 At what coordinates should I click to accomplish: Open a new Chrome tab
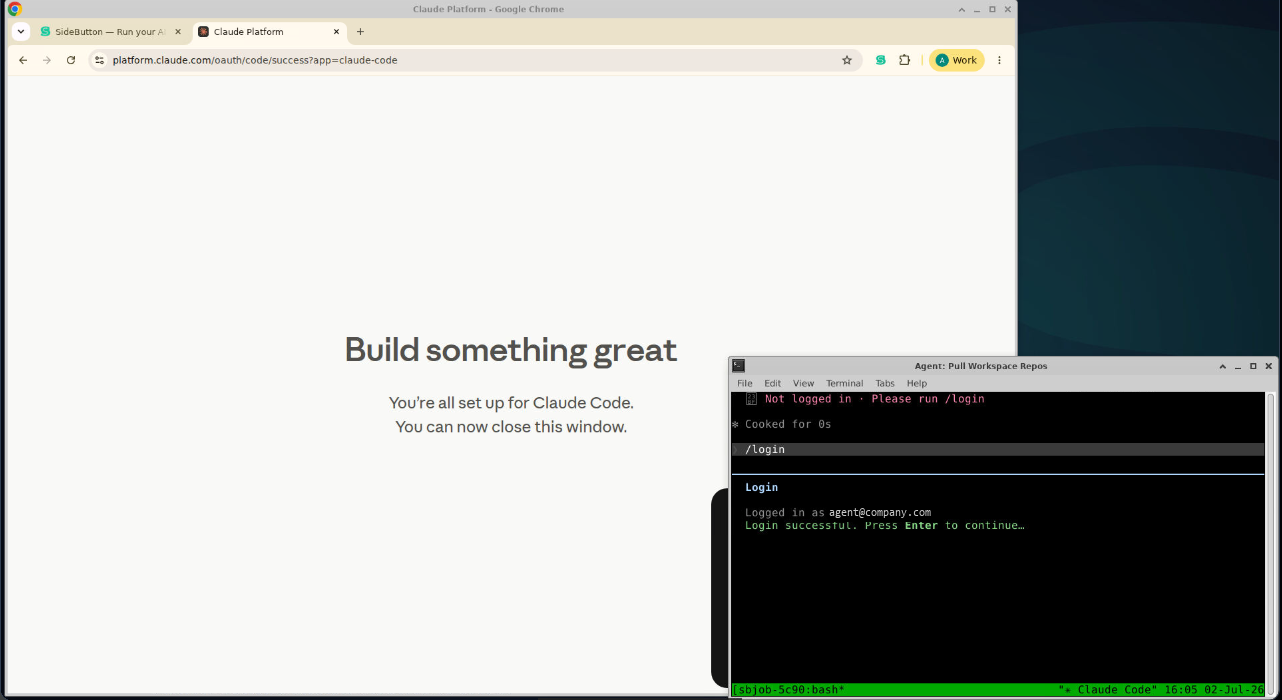point(361,32)
